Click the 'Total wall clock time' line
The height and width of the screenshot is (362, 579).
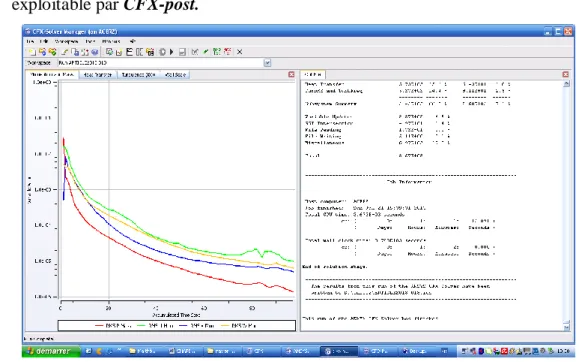pos(366,240)
